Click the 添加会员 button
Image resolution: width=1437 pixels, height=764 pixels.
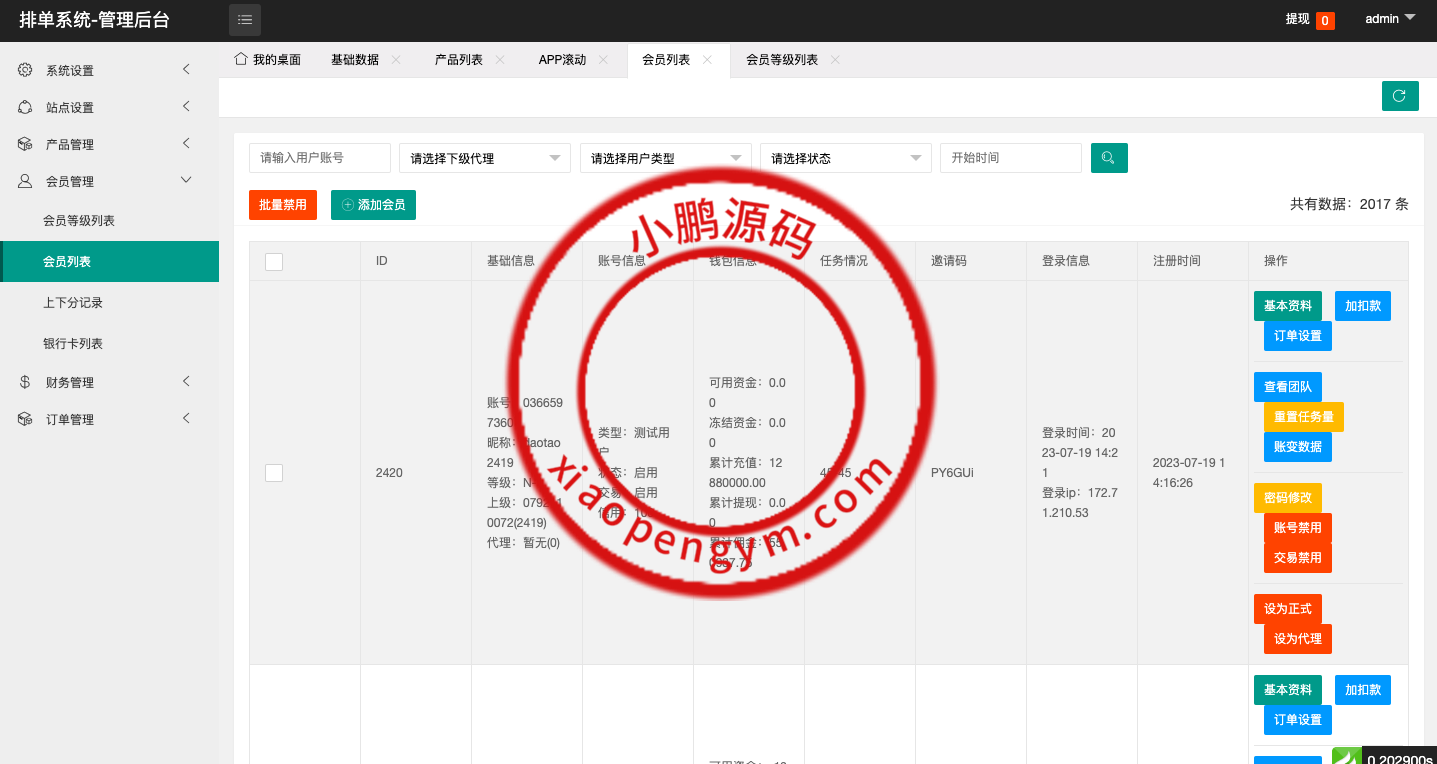(373, 205)
